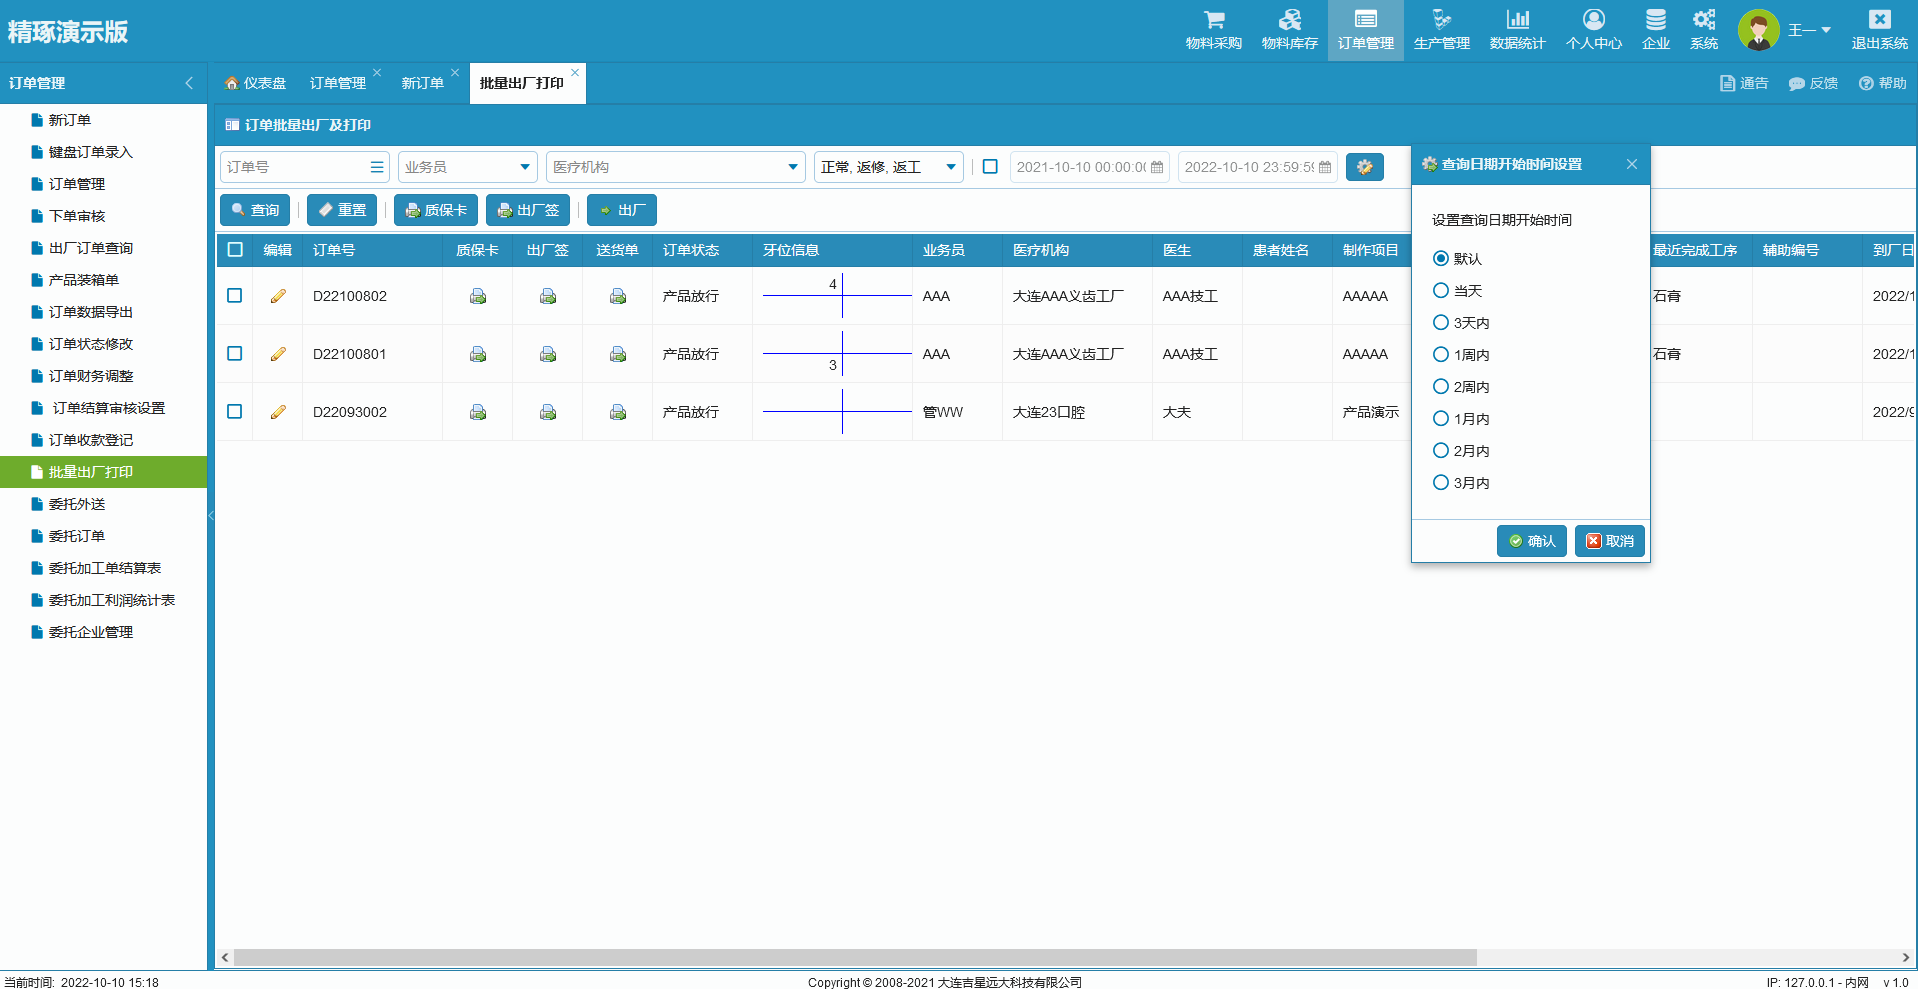Select the 3月内 radio option
This screenshot has height=989, width=1918.
tap(1441, 482)
